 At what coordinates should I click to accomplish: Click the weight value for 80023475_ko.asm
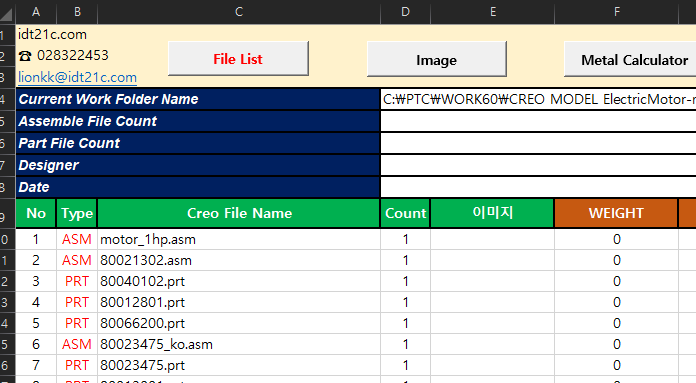[617, 344]
